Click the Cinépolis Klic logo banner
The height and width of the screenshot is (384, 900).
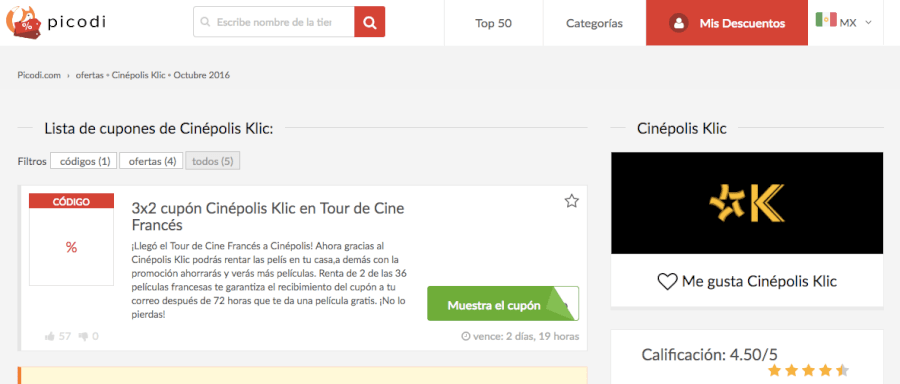[x=747, y=203]
